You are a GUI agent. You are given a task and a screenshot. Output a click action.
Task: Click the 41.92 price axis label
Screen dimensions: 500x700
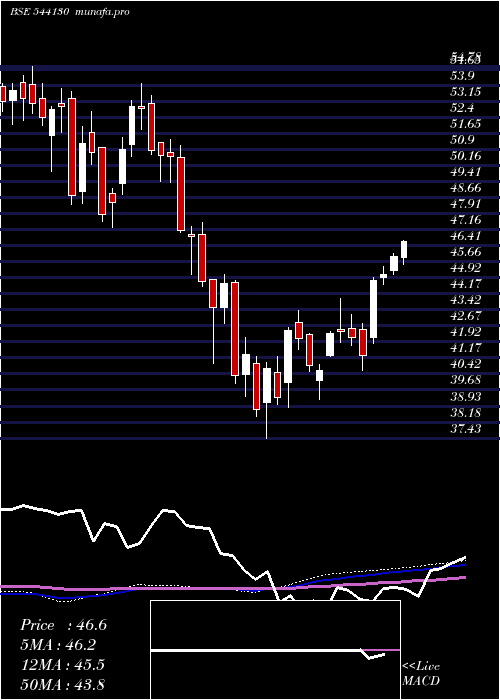[465, 332]
